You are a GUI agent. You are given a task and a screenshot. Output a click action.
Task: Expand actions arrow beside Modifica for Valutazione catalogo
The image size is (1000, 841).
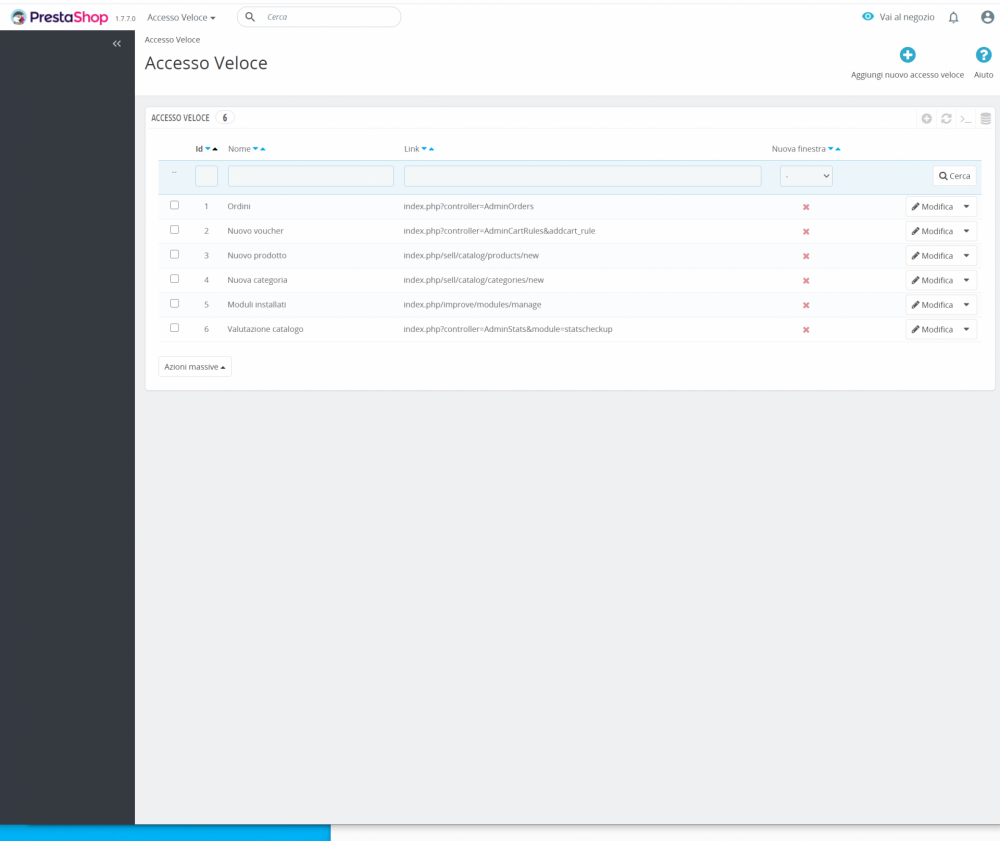[x=967, y=329]
